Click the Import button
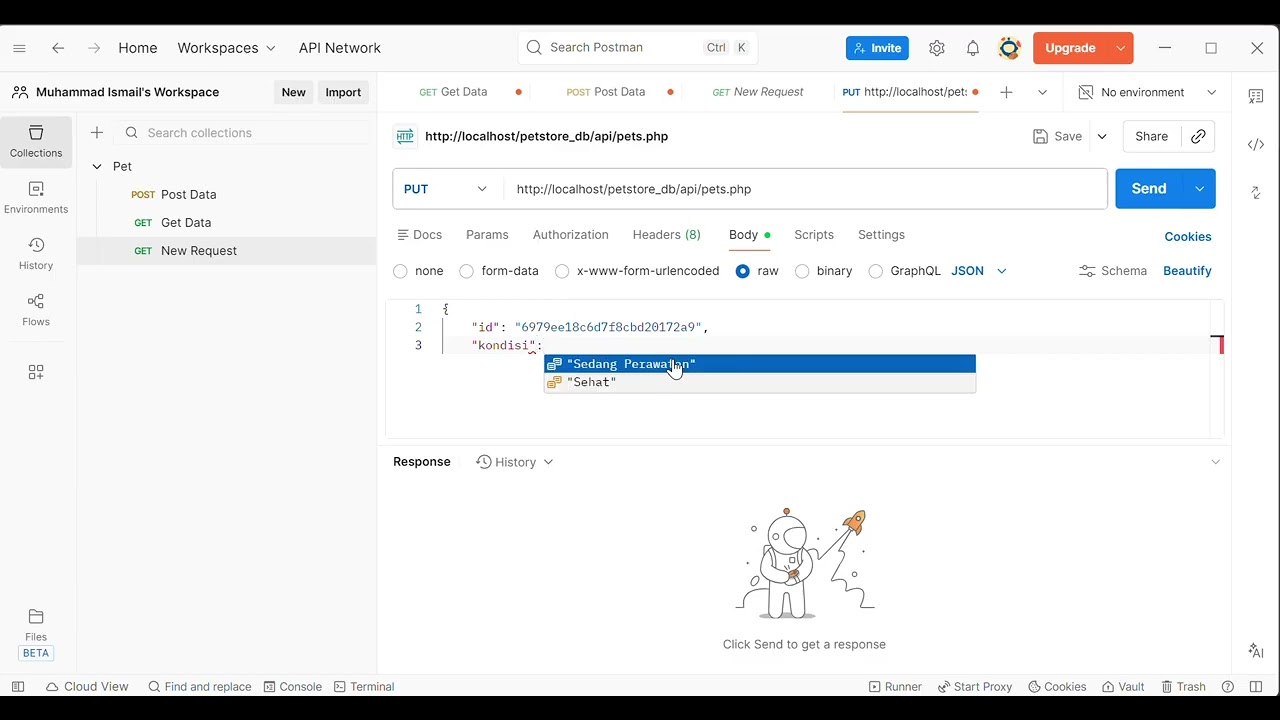 [343, 92]
